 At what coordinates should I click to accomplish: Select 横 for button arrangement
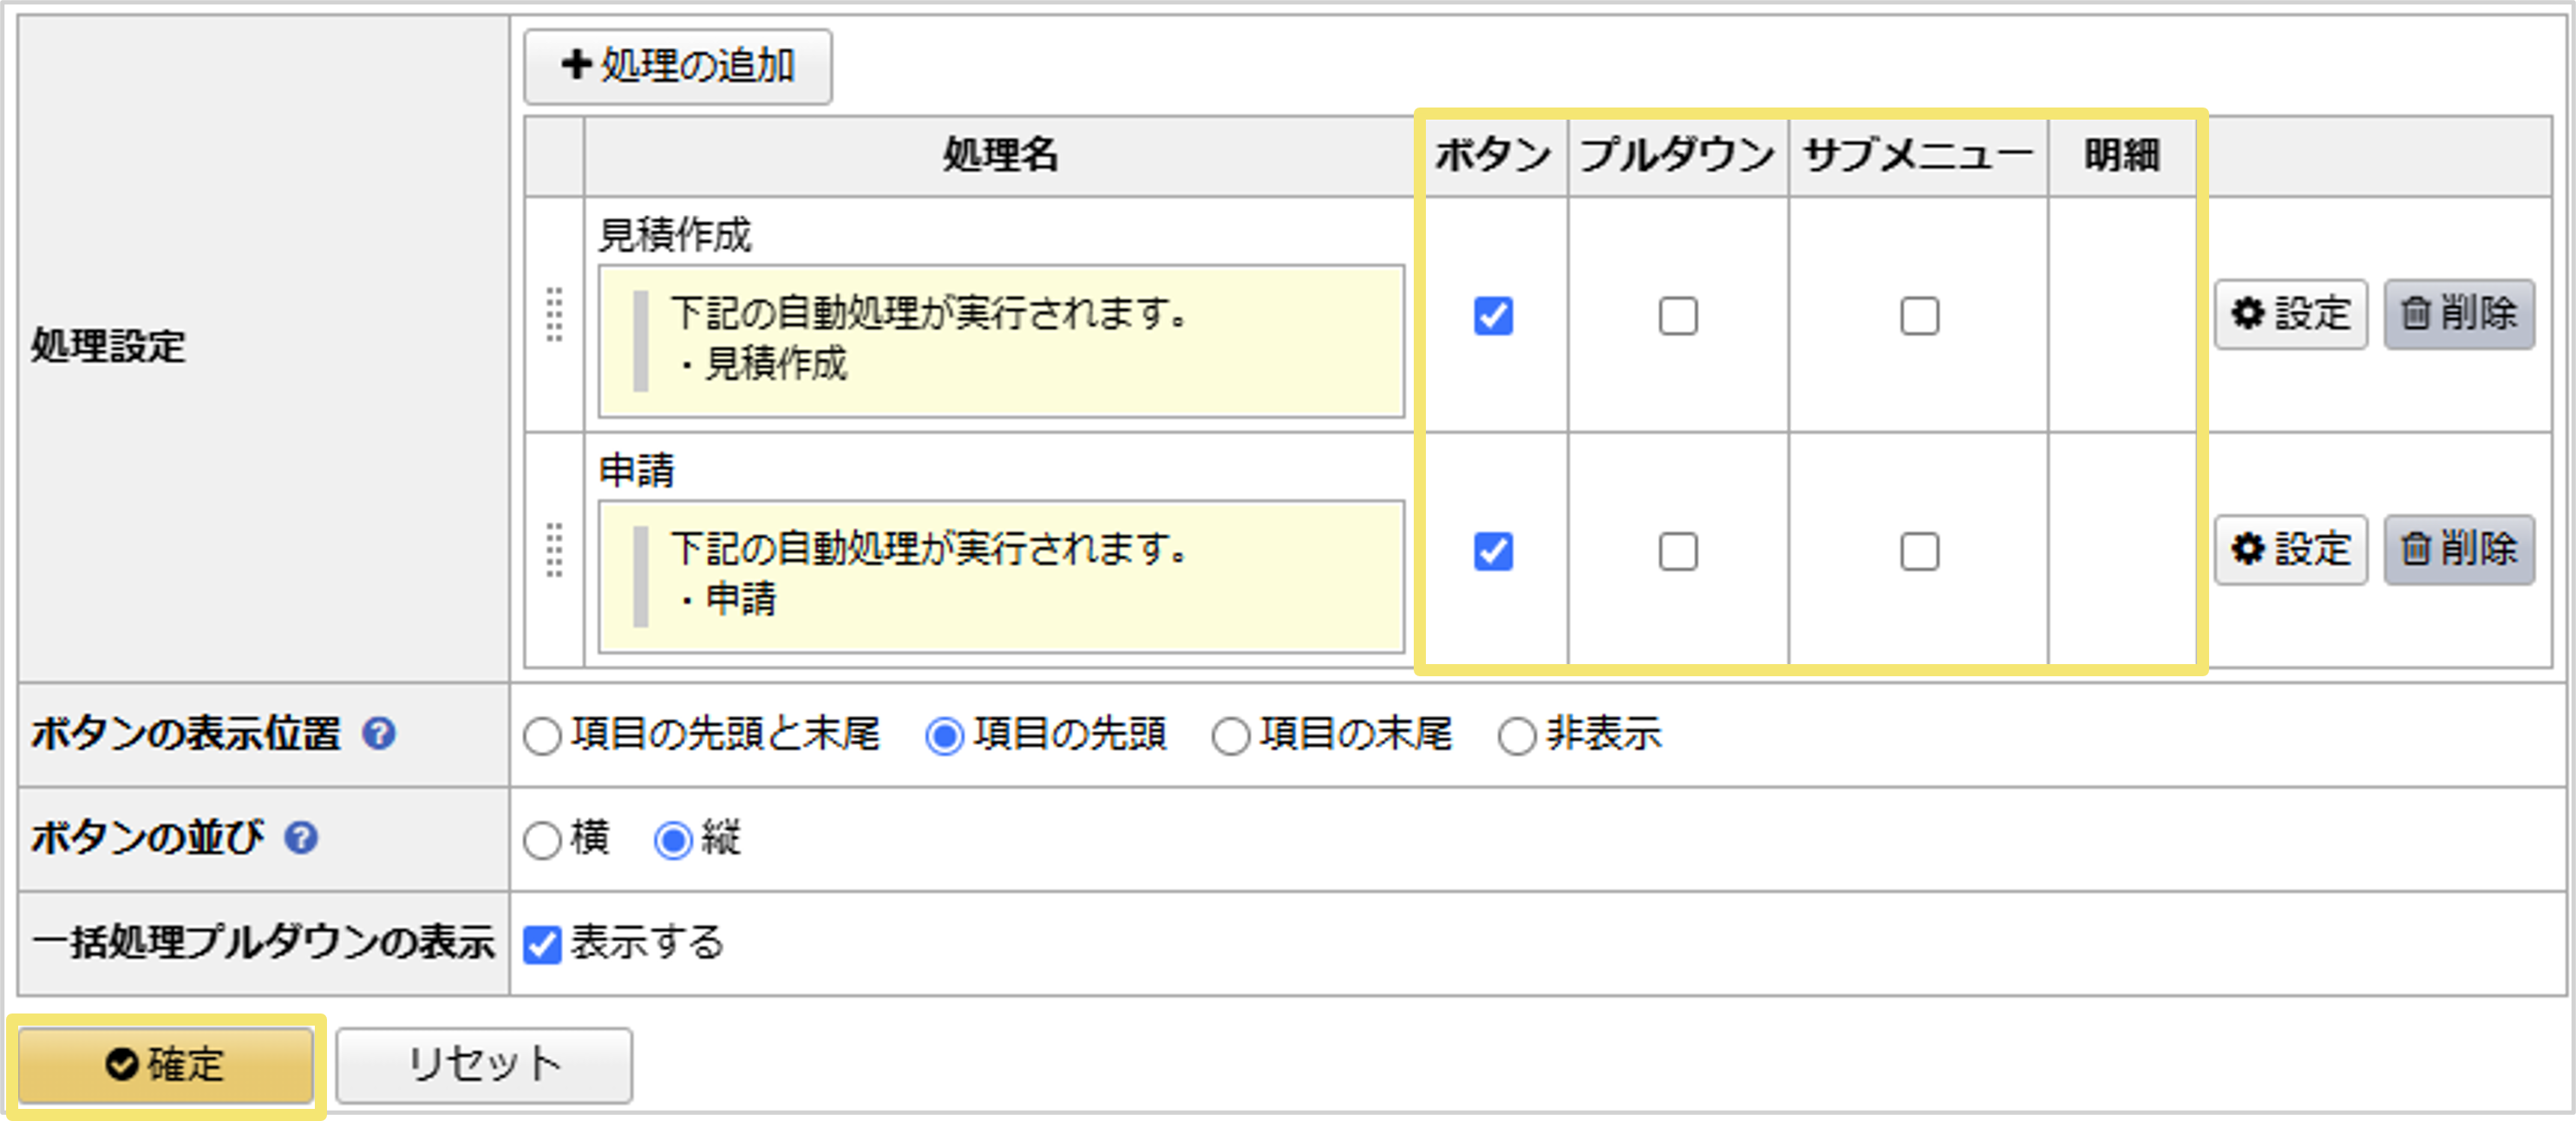coord(542,840)
